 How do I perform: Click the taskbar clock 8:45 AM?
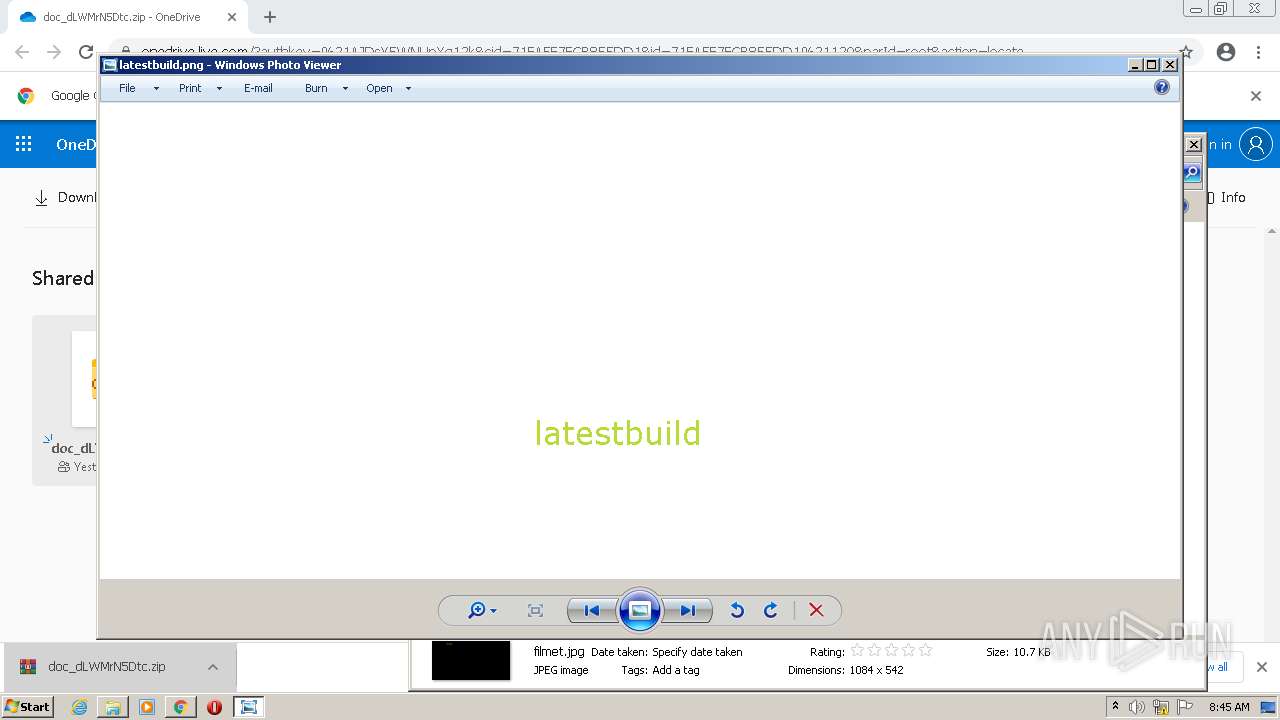[x=1228, y=707]
